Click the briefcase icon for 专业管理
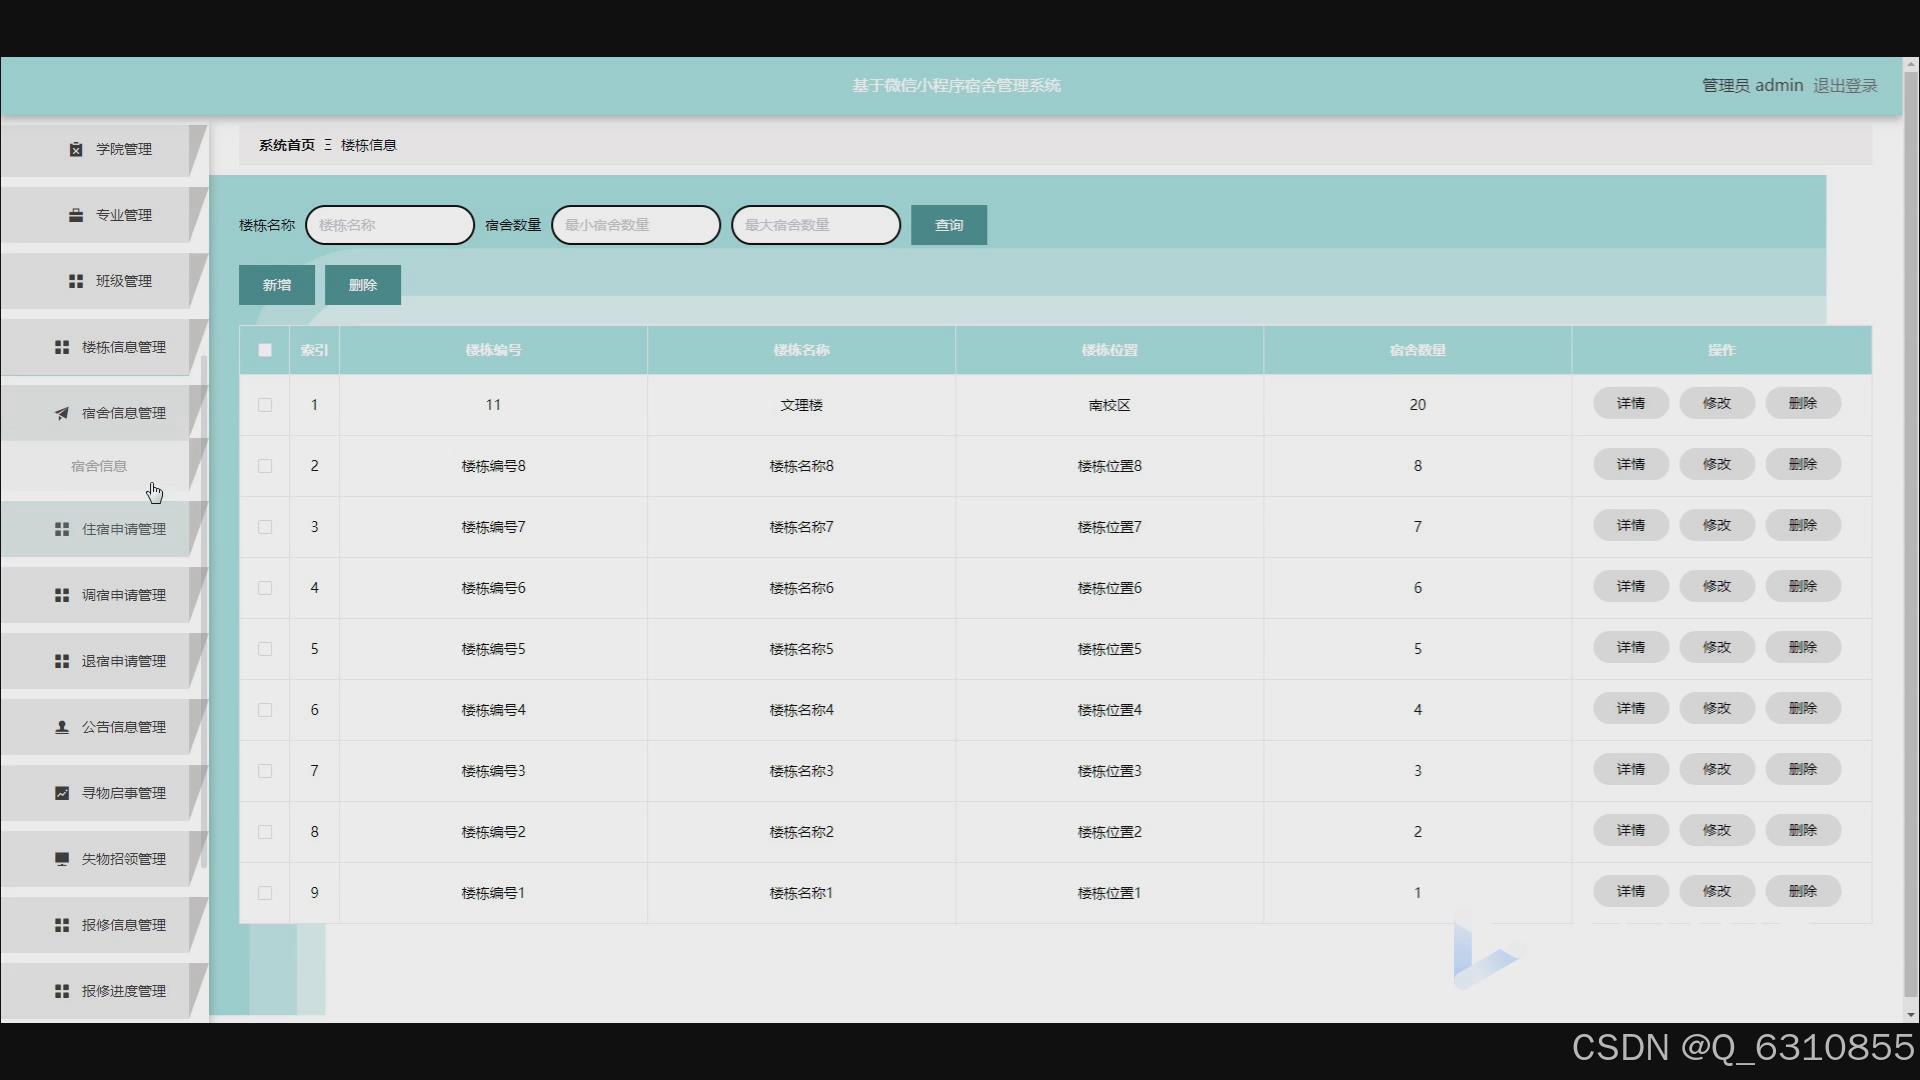 pos(76,215)
